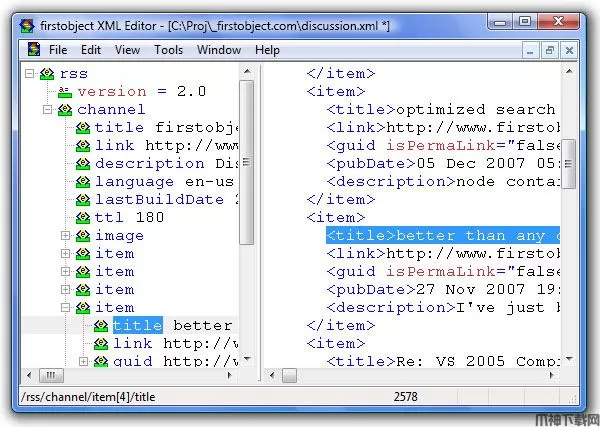Click the rss element icon
The width and height of the screenshot is (600, 427).
point(47,73)
